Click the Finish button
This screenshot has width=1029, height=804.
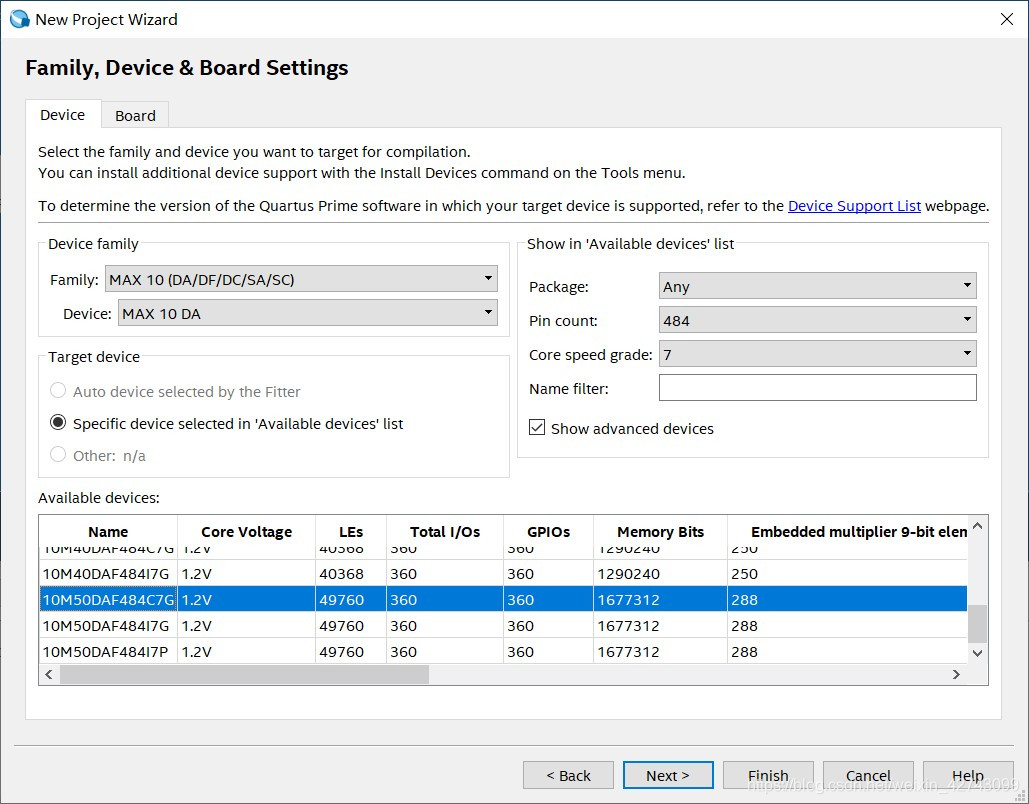(x=768, y=775)
